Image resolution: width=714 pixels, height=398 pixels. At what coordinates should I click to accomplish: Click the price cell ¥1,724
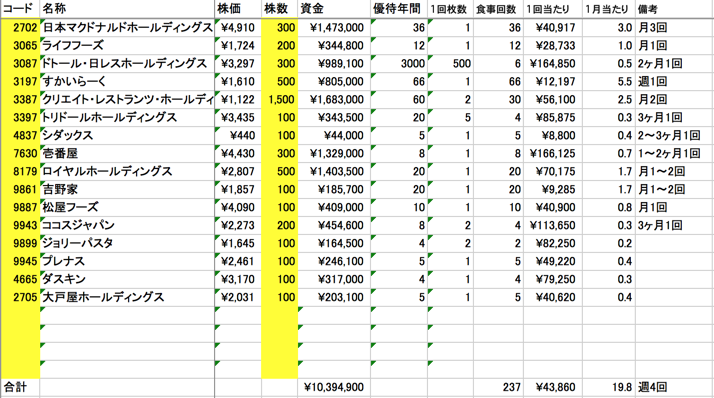point(238,46)
